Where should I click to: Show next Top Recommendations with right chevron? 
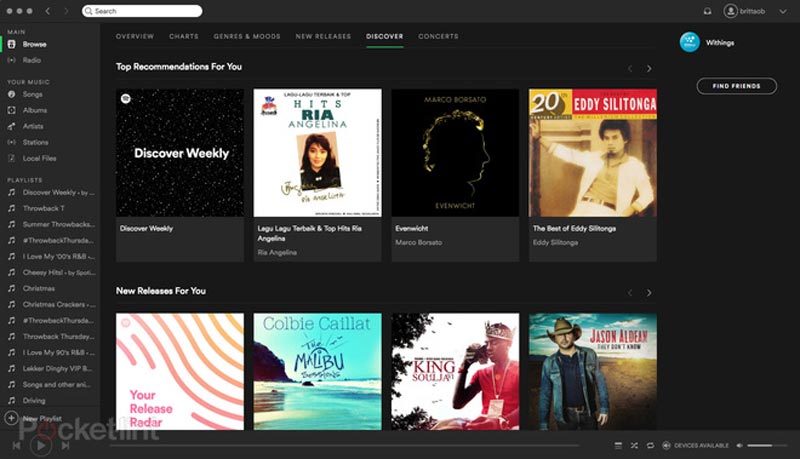(x=649, y=68)
